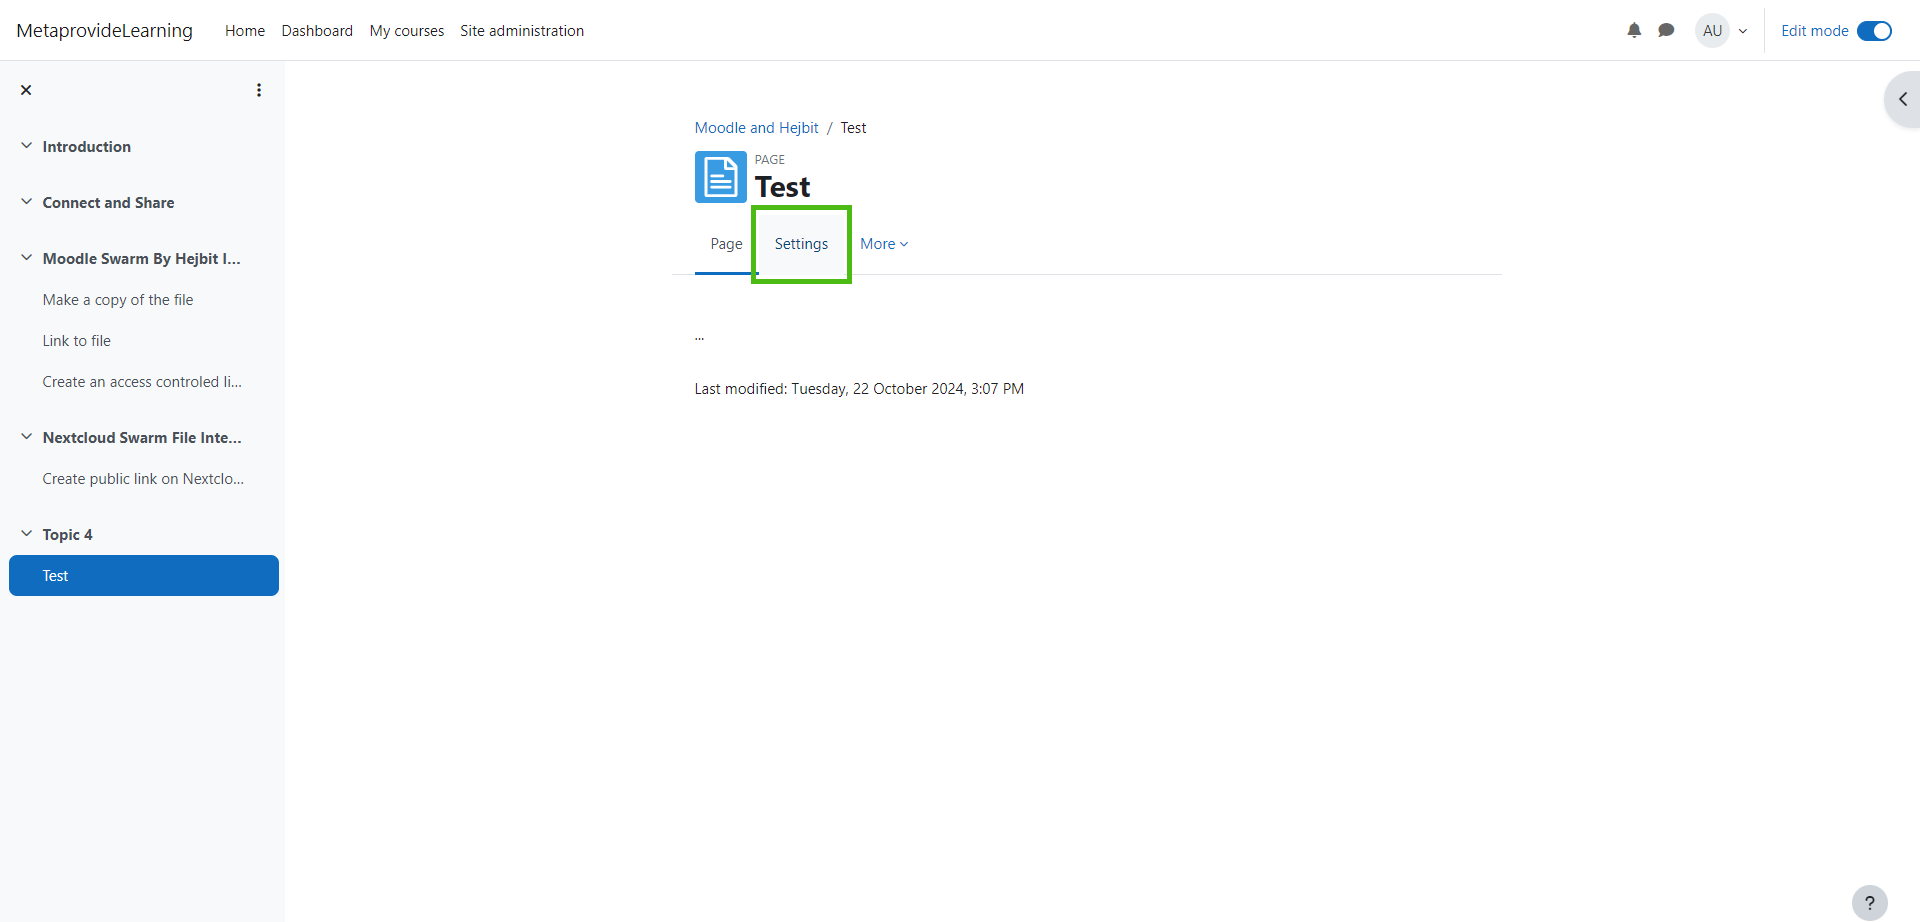Image resolution: width=1920 pixels, height=922 pixels.
Task: Go to MetaprovideLearning home logo
Action: pyautogui.click(x=105, y=31)
